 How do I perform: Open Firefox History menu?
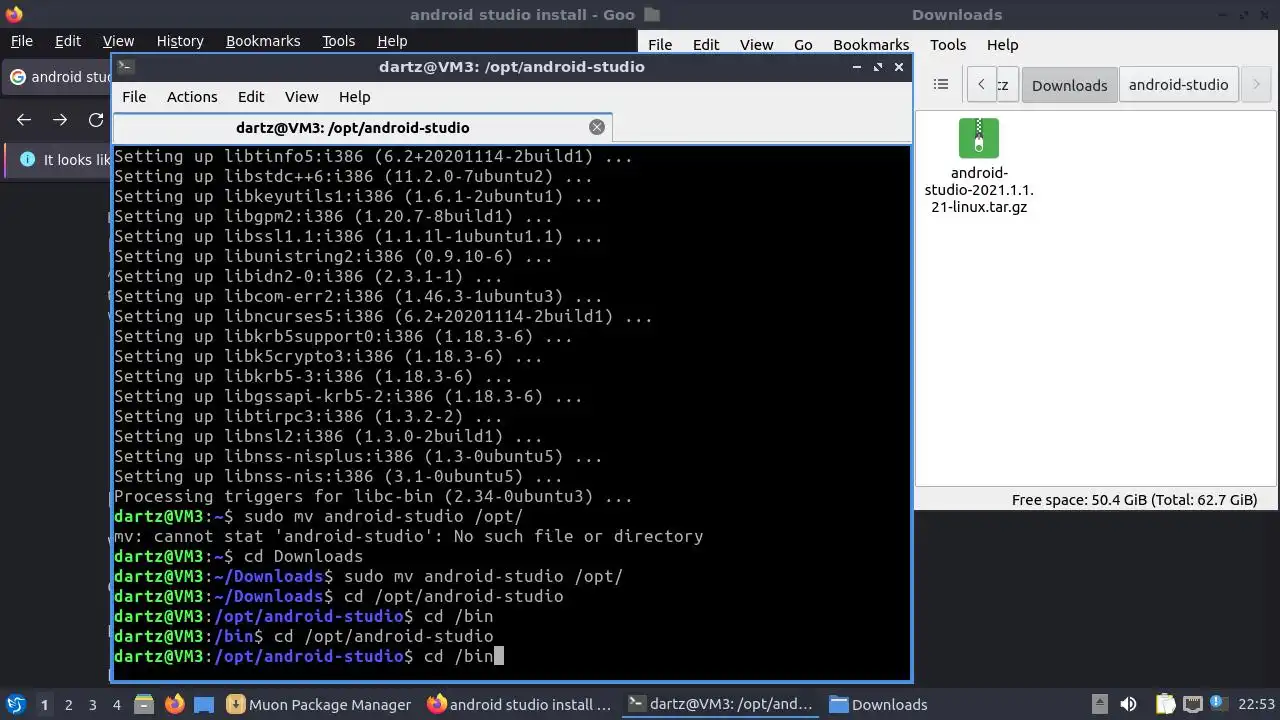(x=180, y=41)
